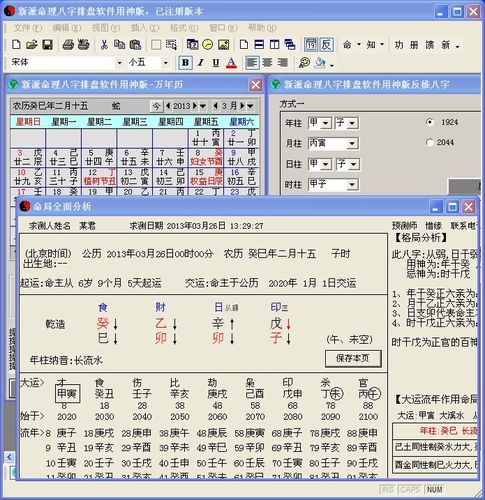Align text right

click(283, 63)
